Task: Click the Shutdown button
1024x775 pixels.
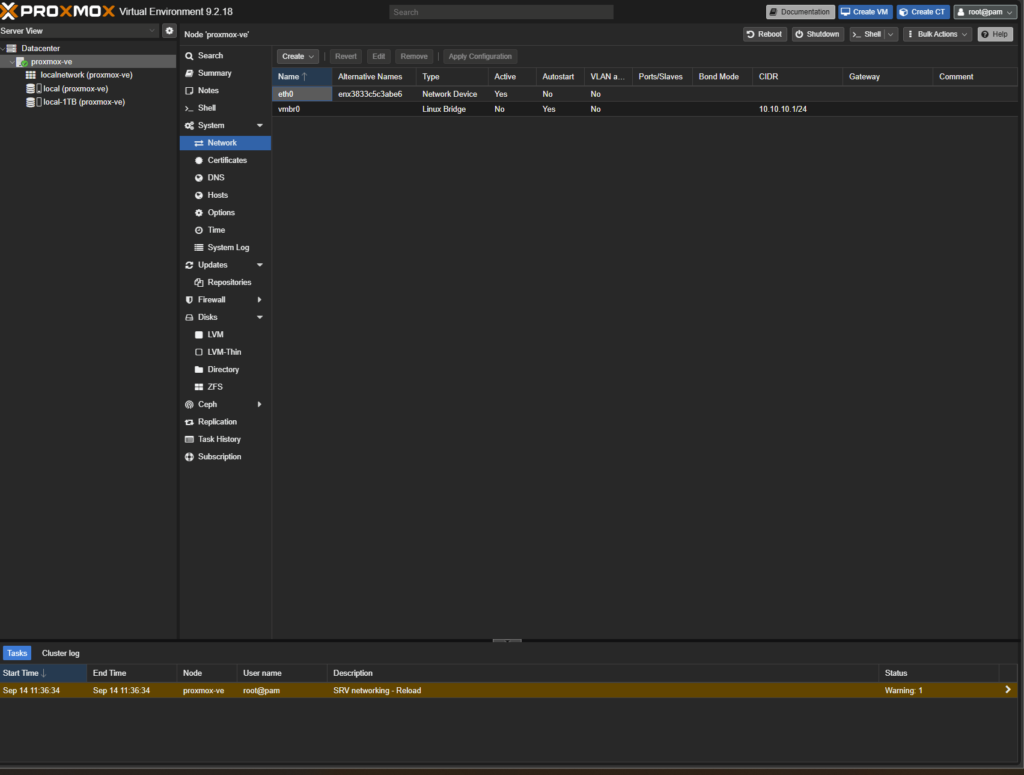Action: 818,34
